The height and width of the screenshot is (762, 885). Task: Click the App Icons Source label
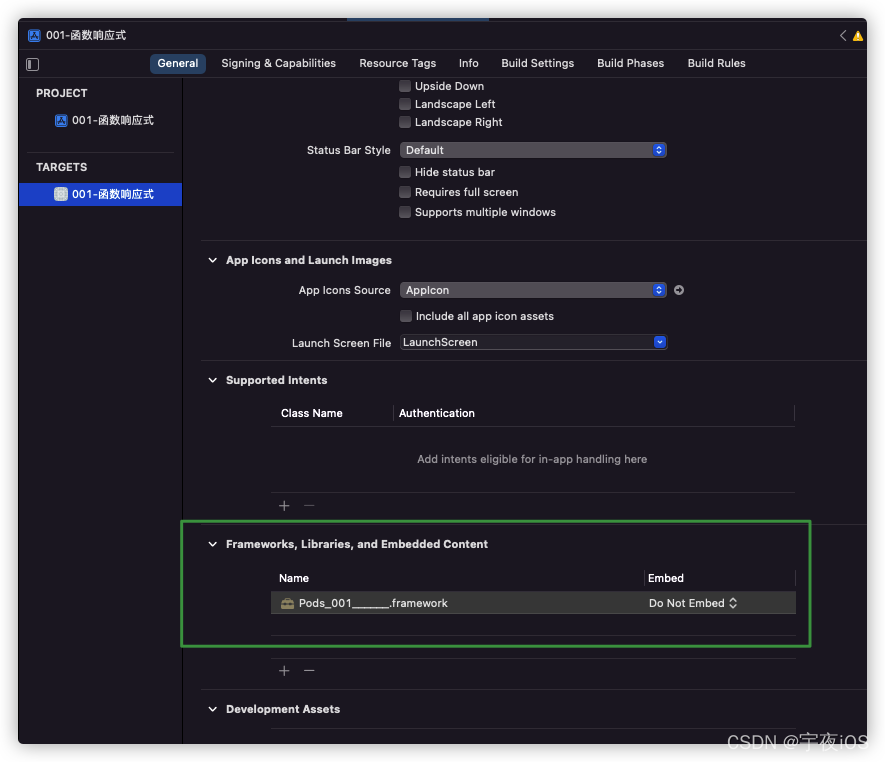[x=344, y=290]
